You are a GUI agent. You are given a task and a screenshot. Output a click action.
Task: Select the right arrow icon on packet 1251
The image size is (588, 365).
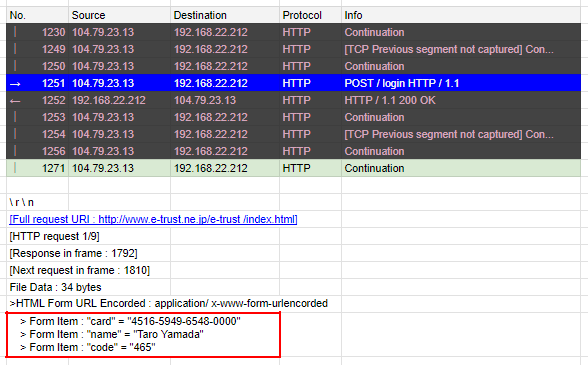click(x=15, y=84)
